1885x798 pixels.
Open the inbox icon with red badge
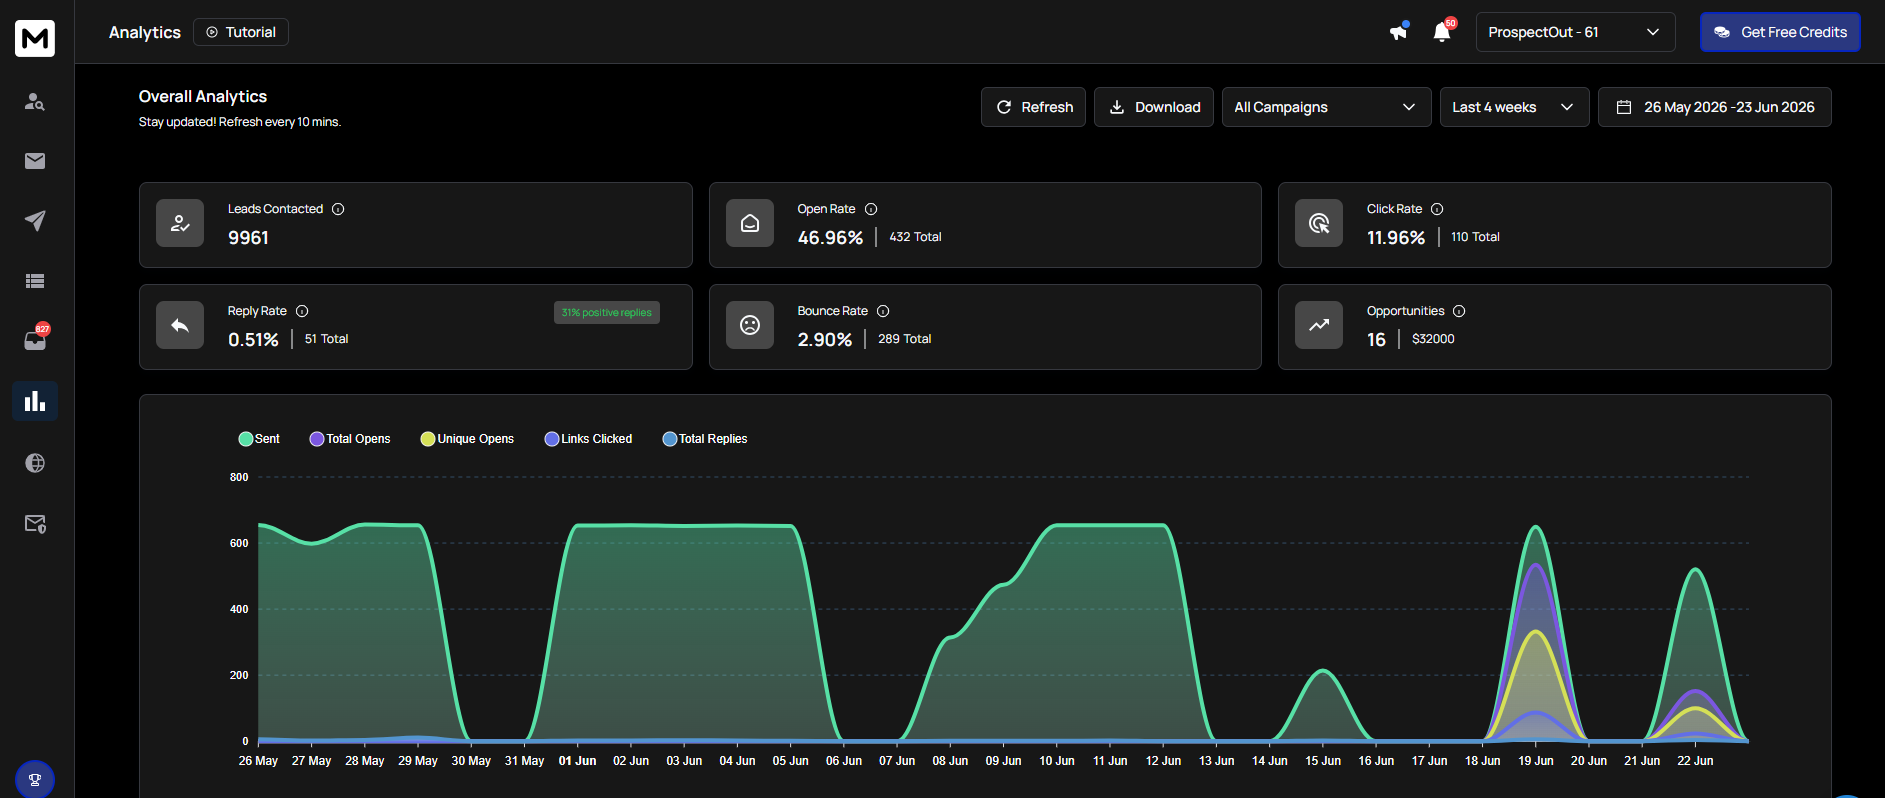(35, 340)
